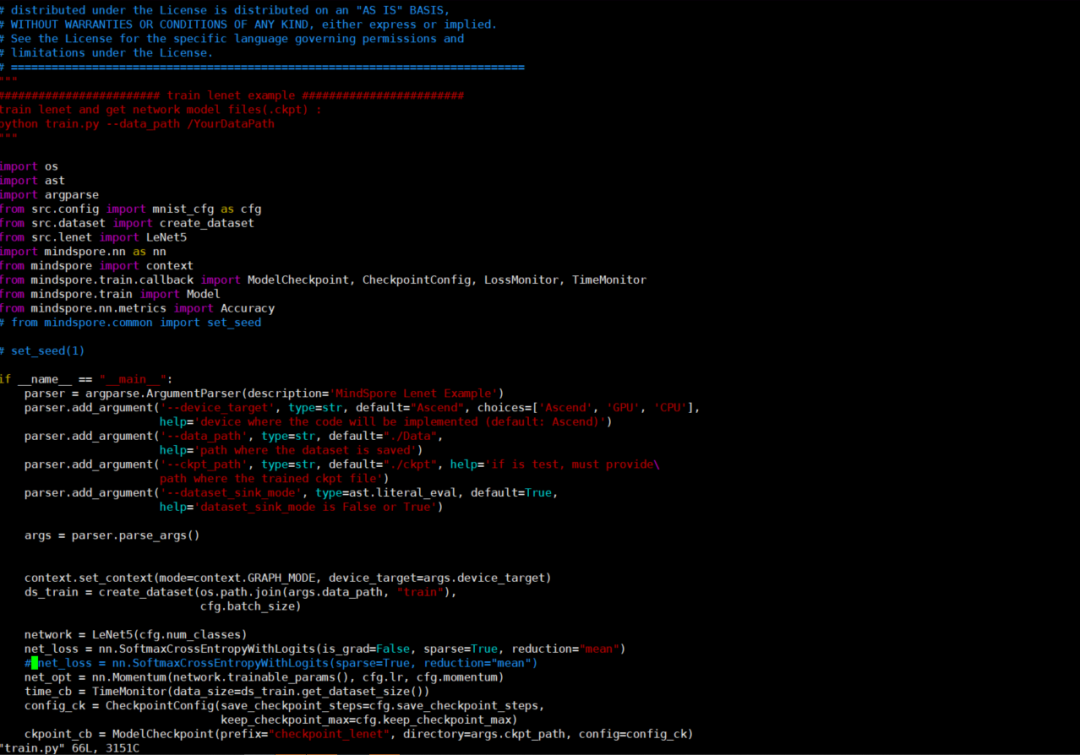Click the 'import os' line
This screenshot has width=1080, height=755.
29,166
